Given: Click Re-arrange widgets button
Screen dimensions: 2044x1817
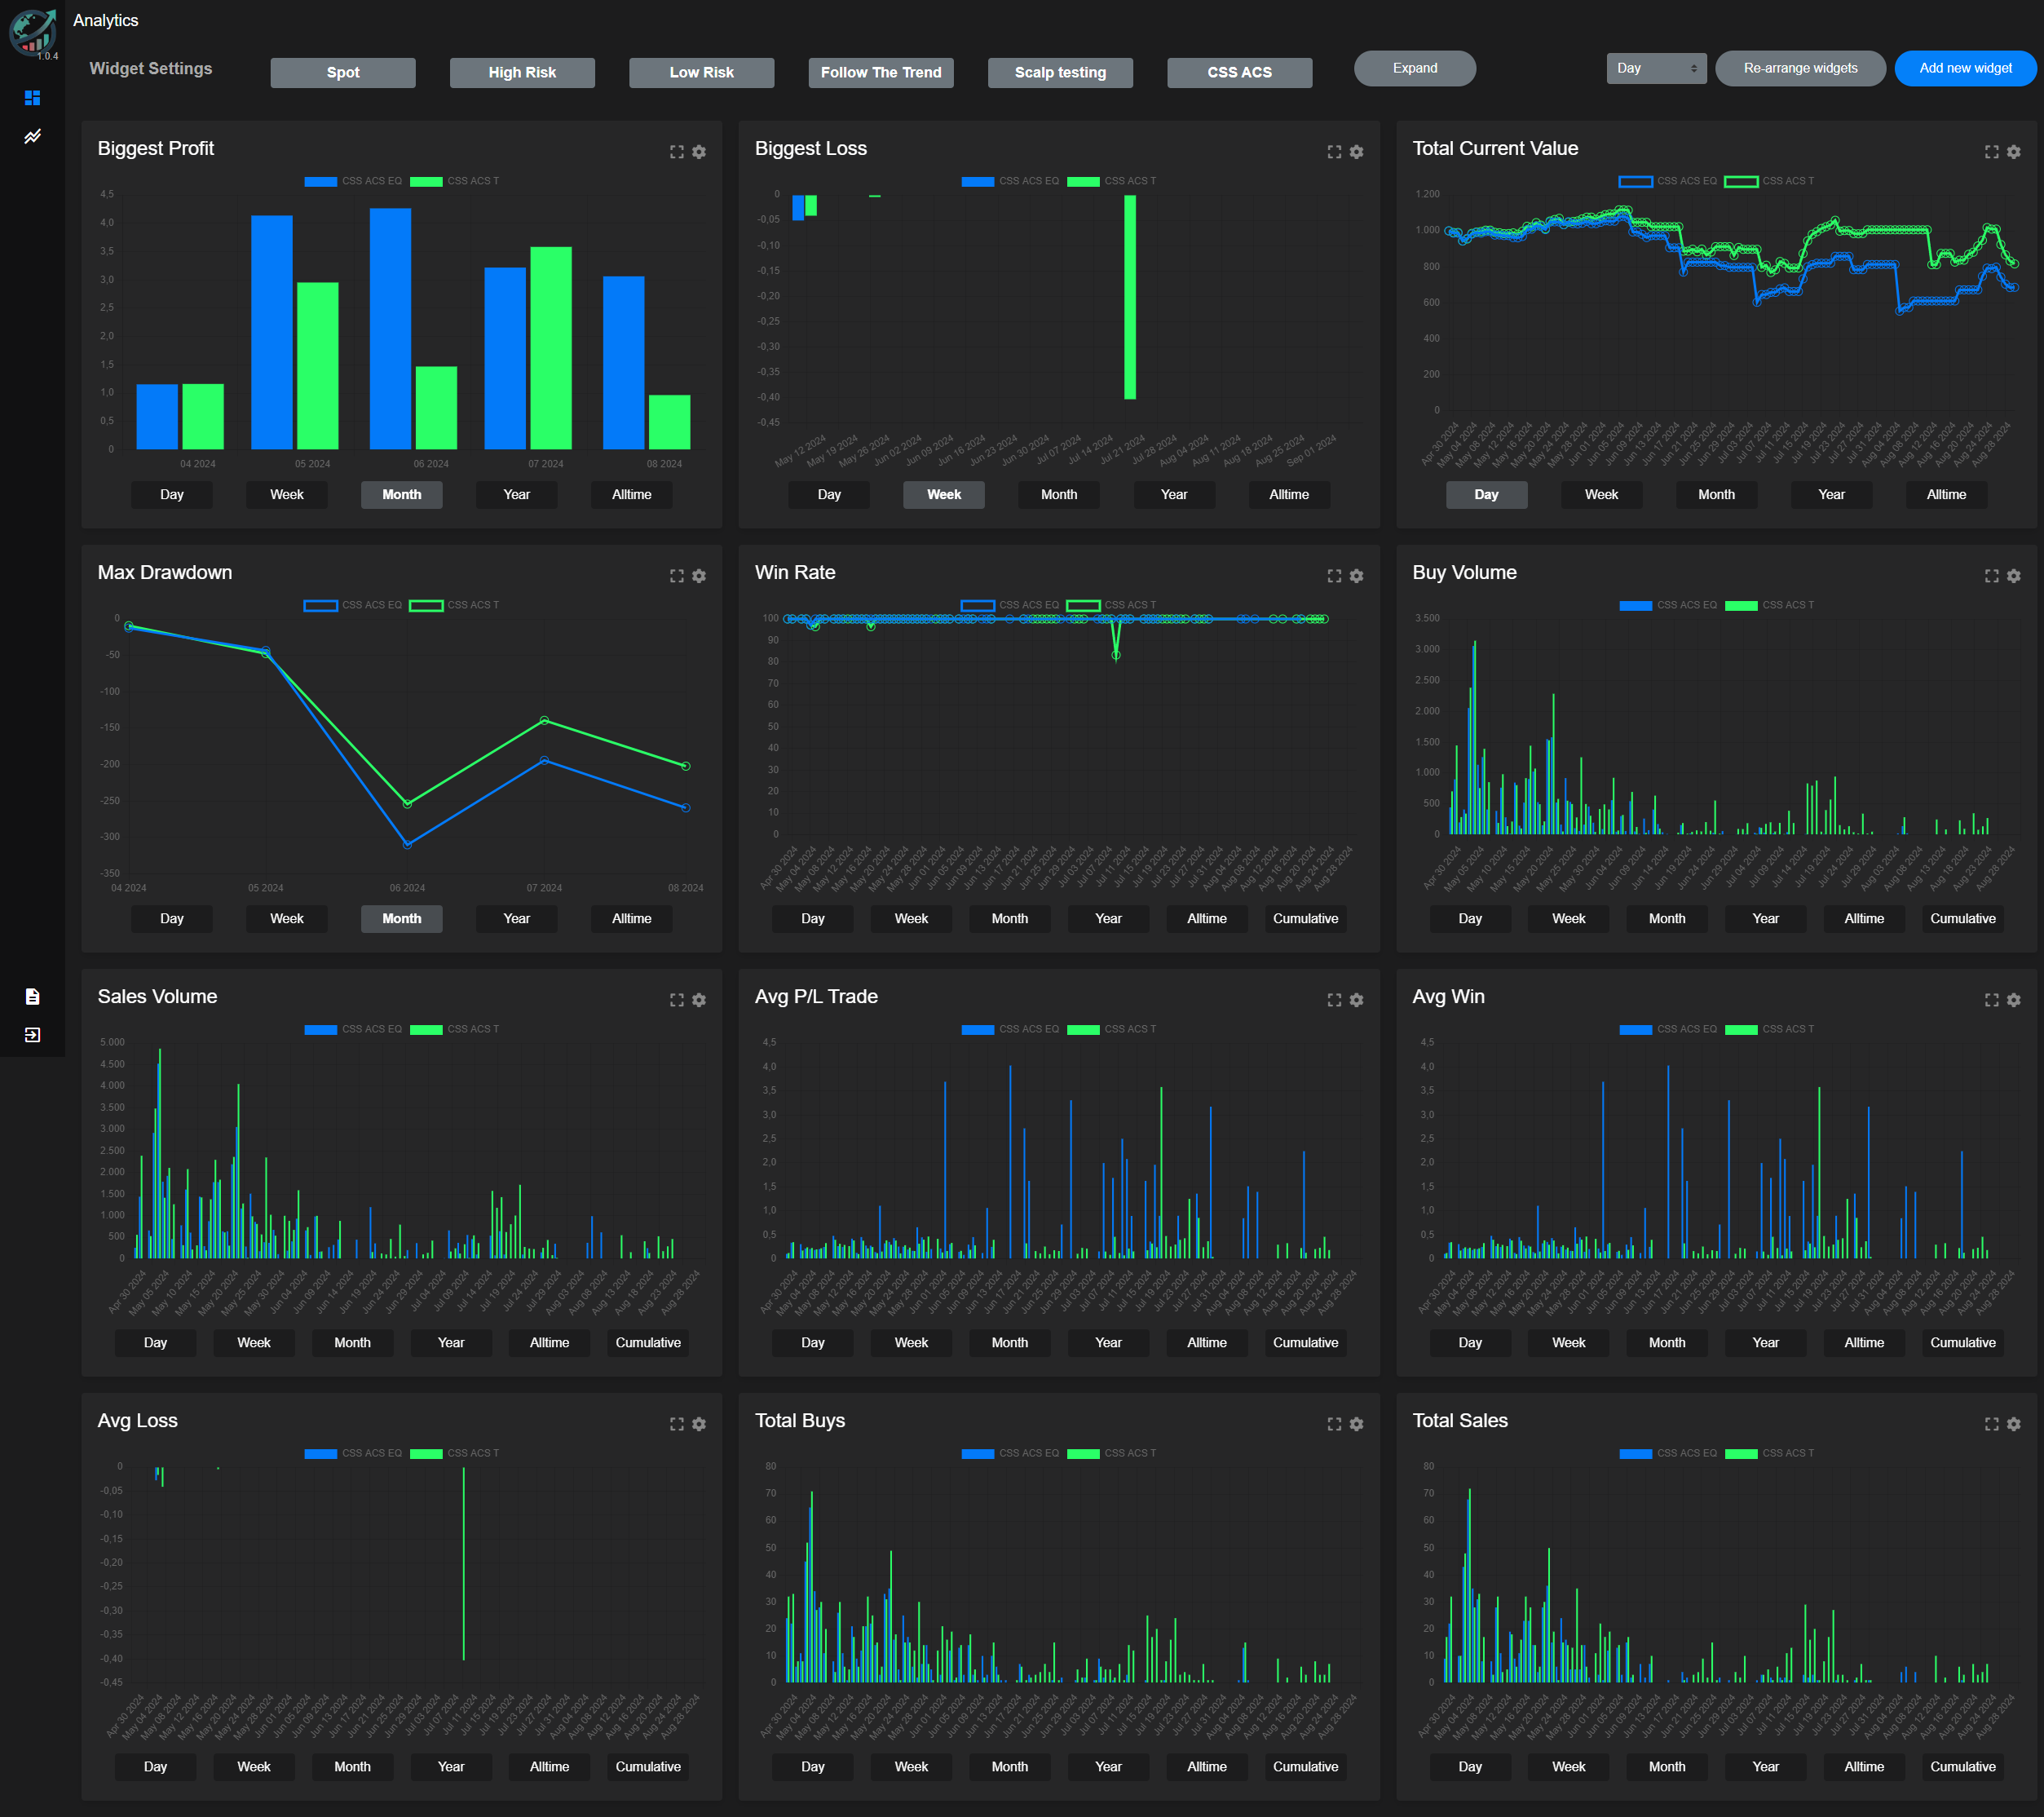Looking at the screenshot, I should coord(1799,68).
